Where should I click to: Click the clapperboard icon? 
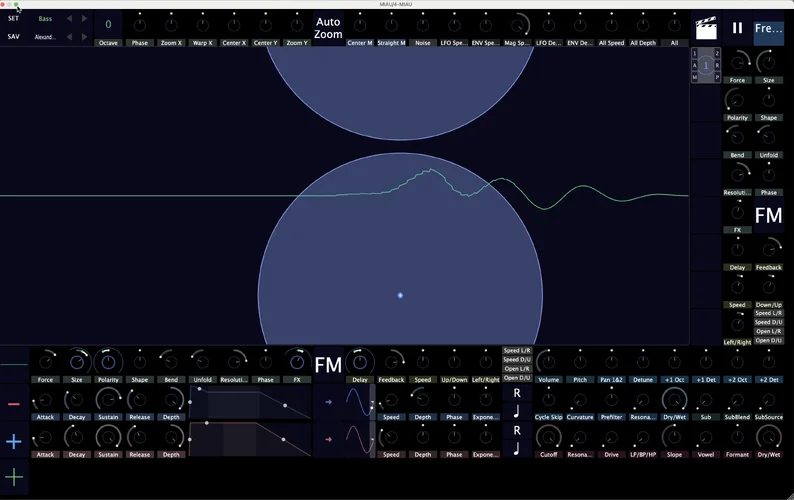(x=706, y=28)
